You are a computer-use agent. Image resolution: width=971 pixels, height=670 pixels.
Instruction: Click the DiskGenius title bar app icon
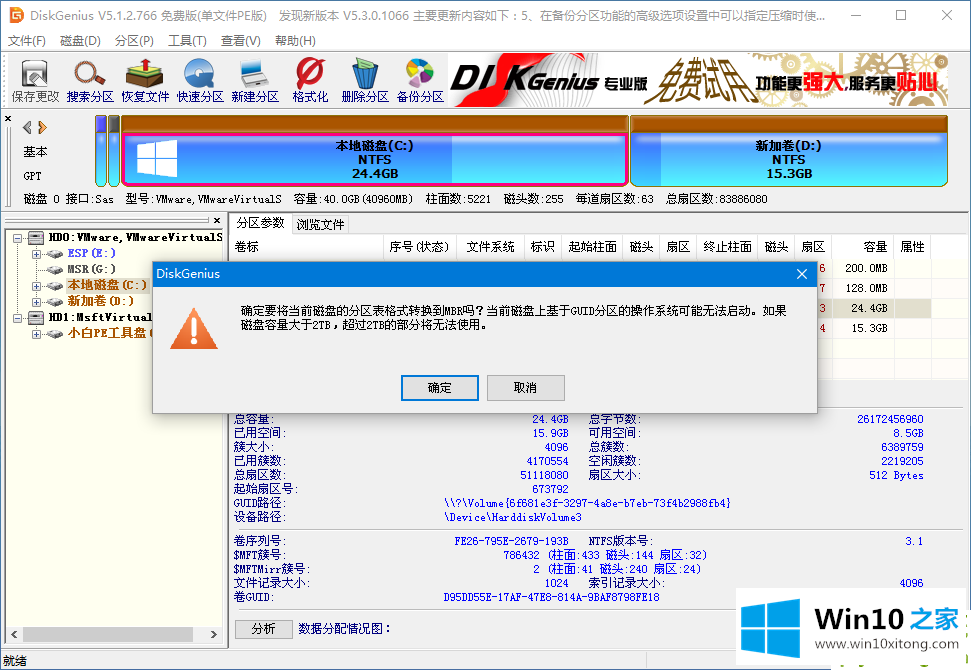tap(17, 15)
